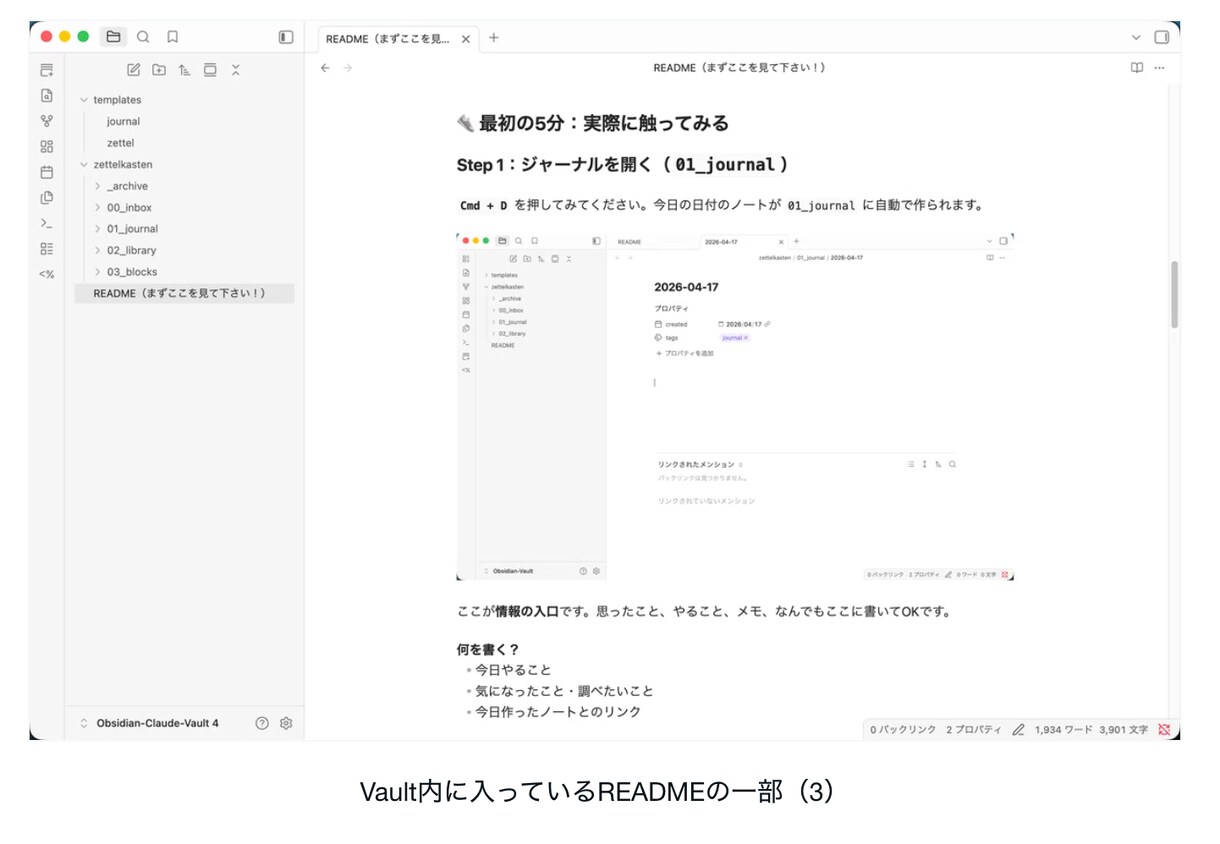Image resolution: width=1220 pixels, height=844 pixels.
Task: Change the file sort order icon
Action: pyautogui.click(x=184, y=70)
